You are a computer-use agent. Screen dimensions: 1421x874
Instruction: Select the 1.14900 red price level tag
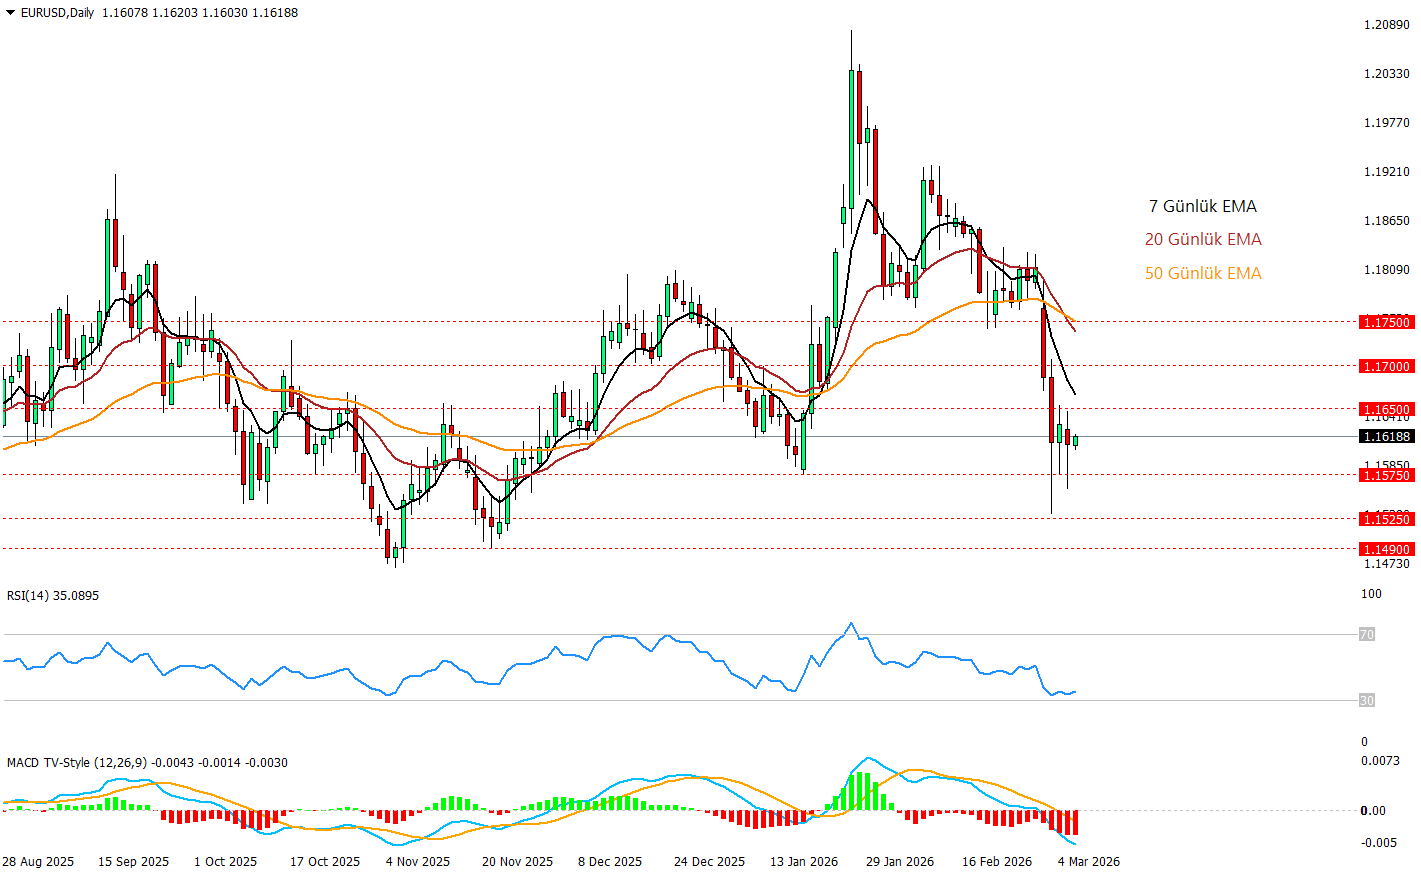click(1386, 549)
